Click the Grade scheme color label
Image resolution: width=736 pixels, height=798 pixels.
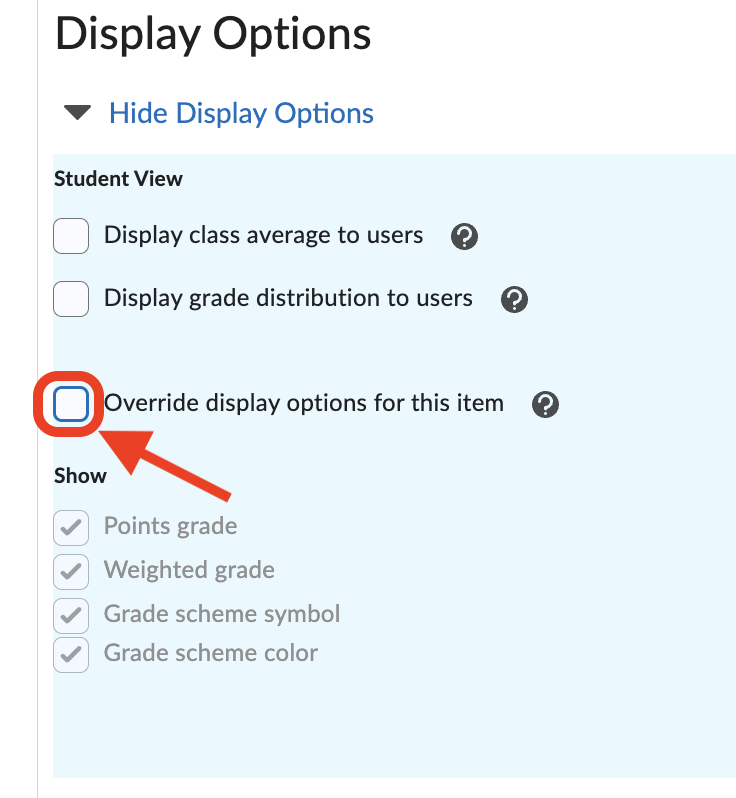(x=211, y=654)
